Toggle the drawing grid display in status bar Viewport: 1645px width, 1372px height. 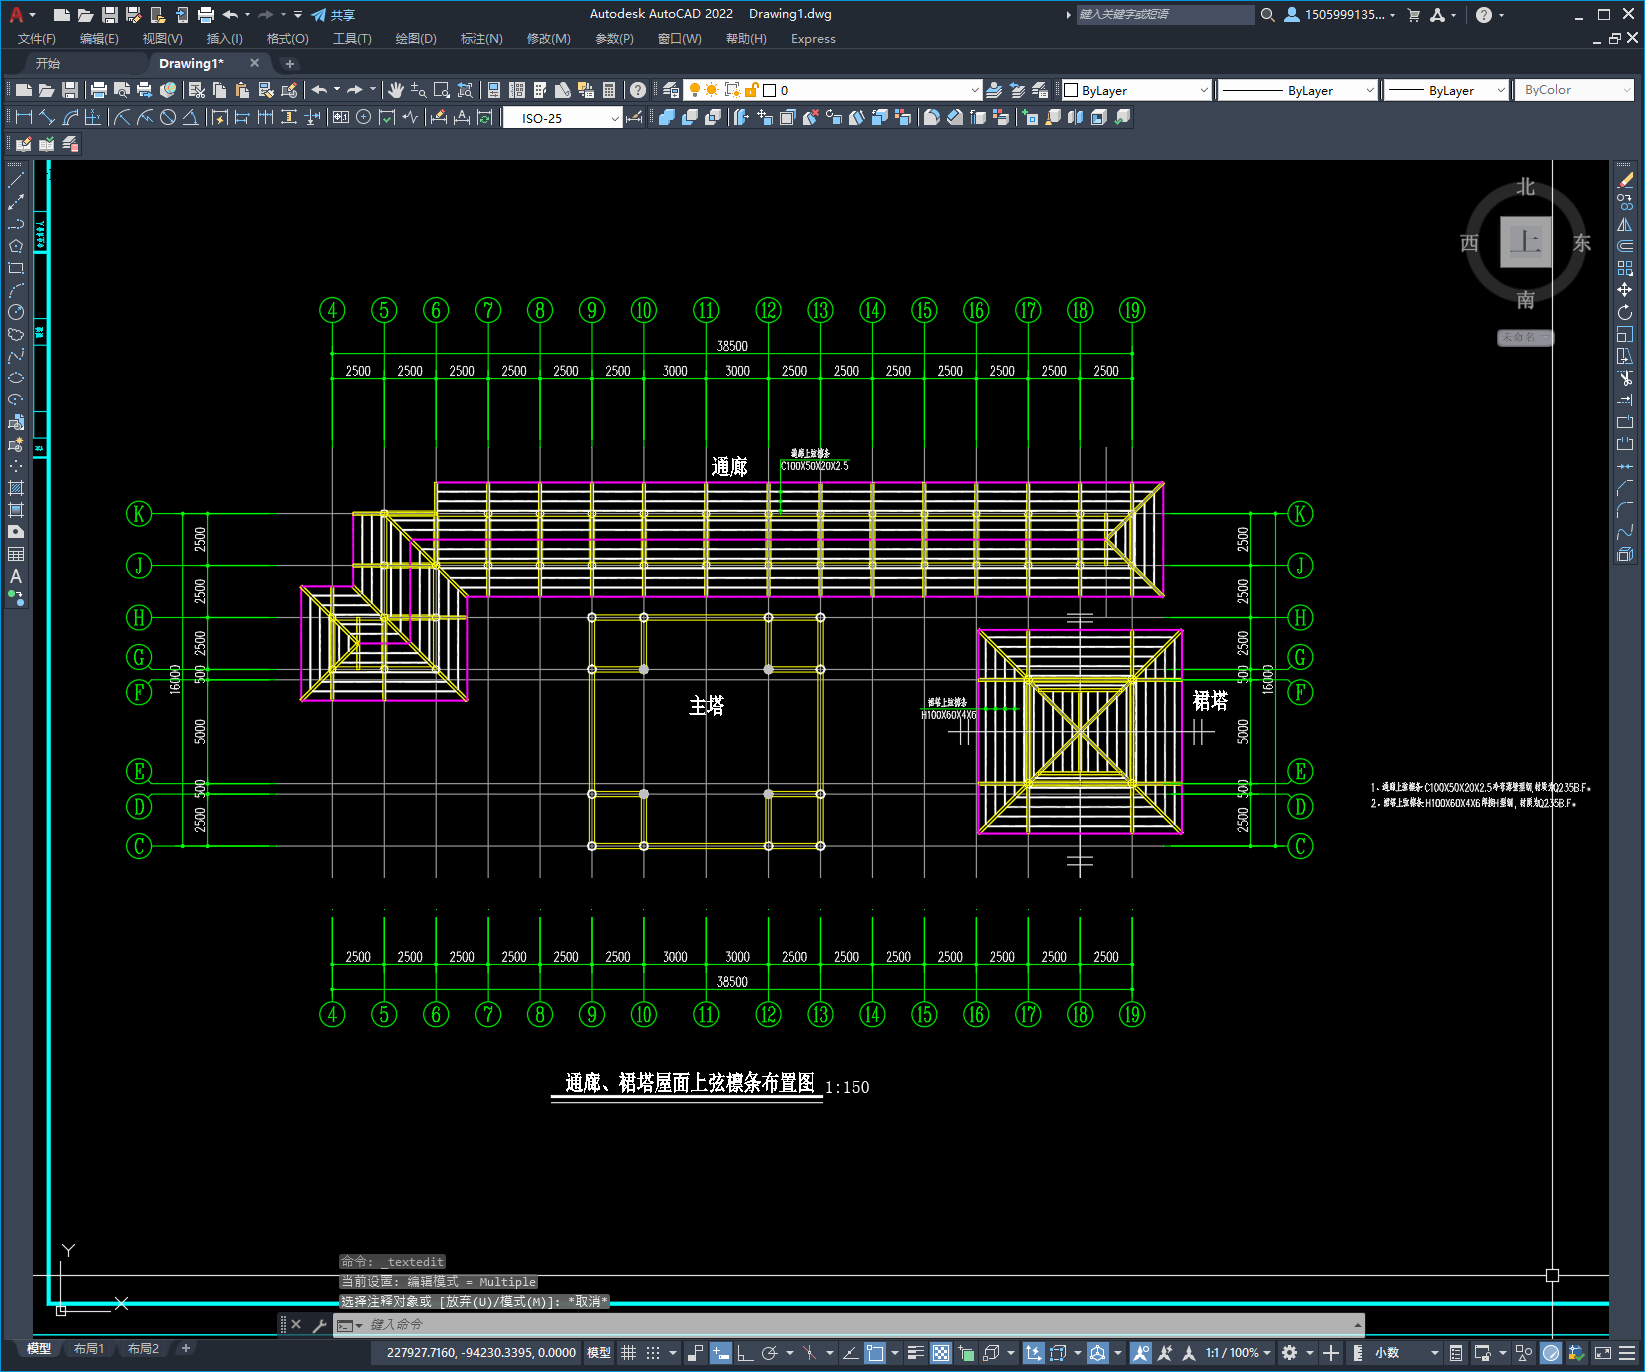tap(629, 1353)
